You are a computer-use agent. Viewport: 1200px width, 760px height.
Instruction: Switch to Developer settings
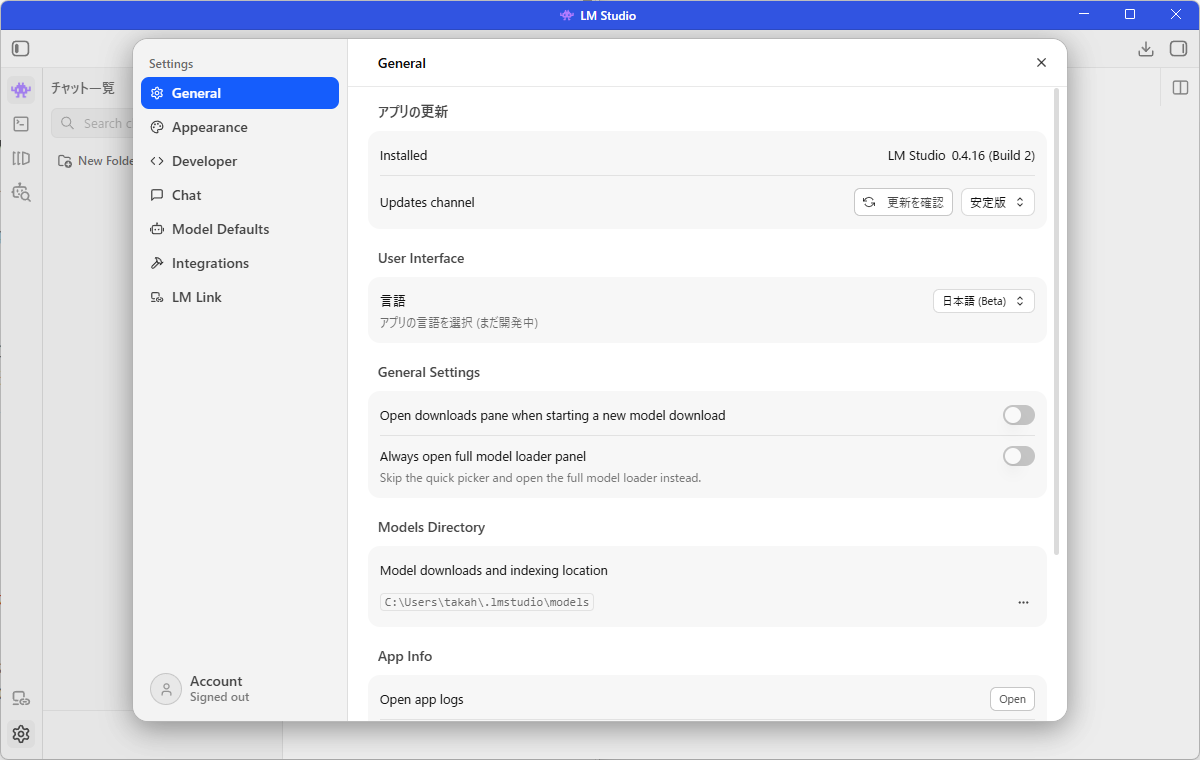pyautogui.click(x=240, y=161)
